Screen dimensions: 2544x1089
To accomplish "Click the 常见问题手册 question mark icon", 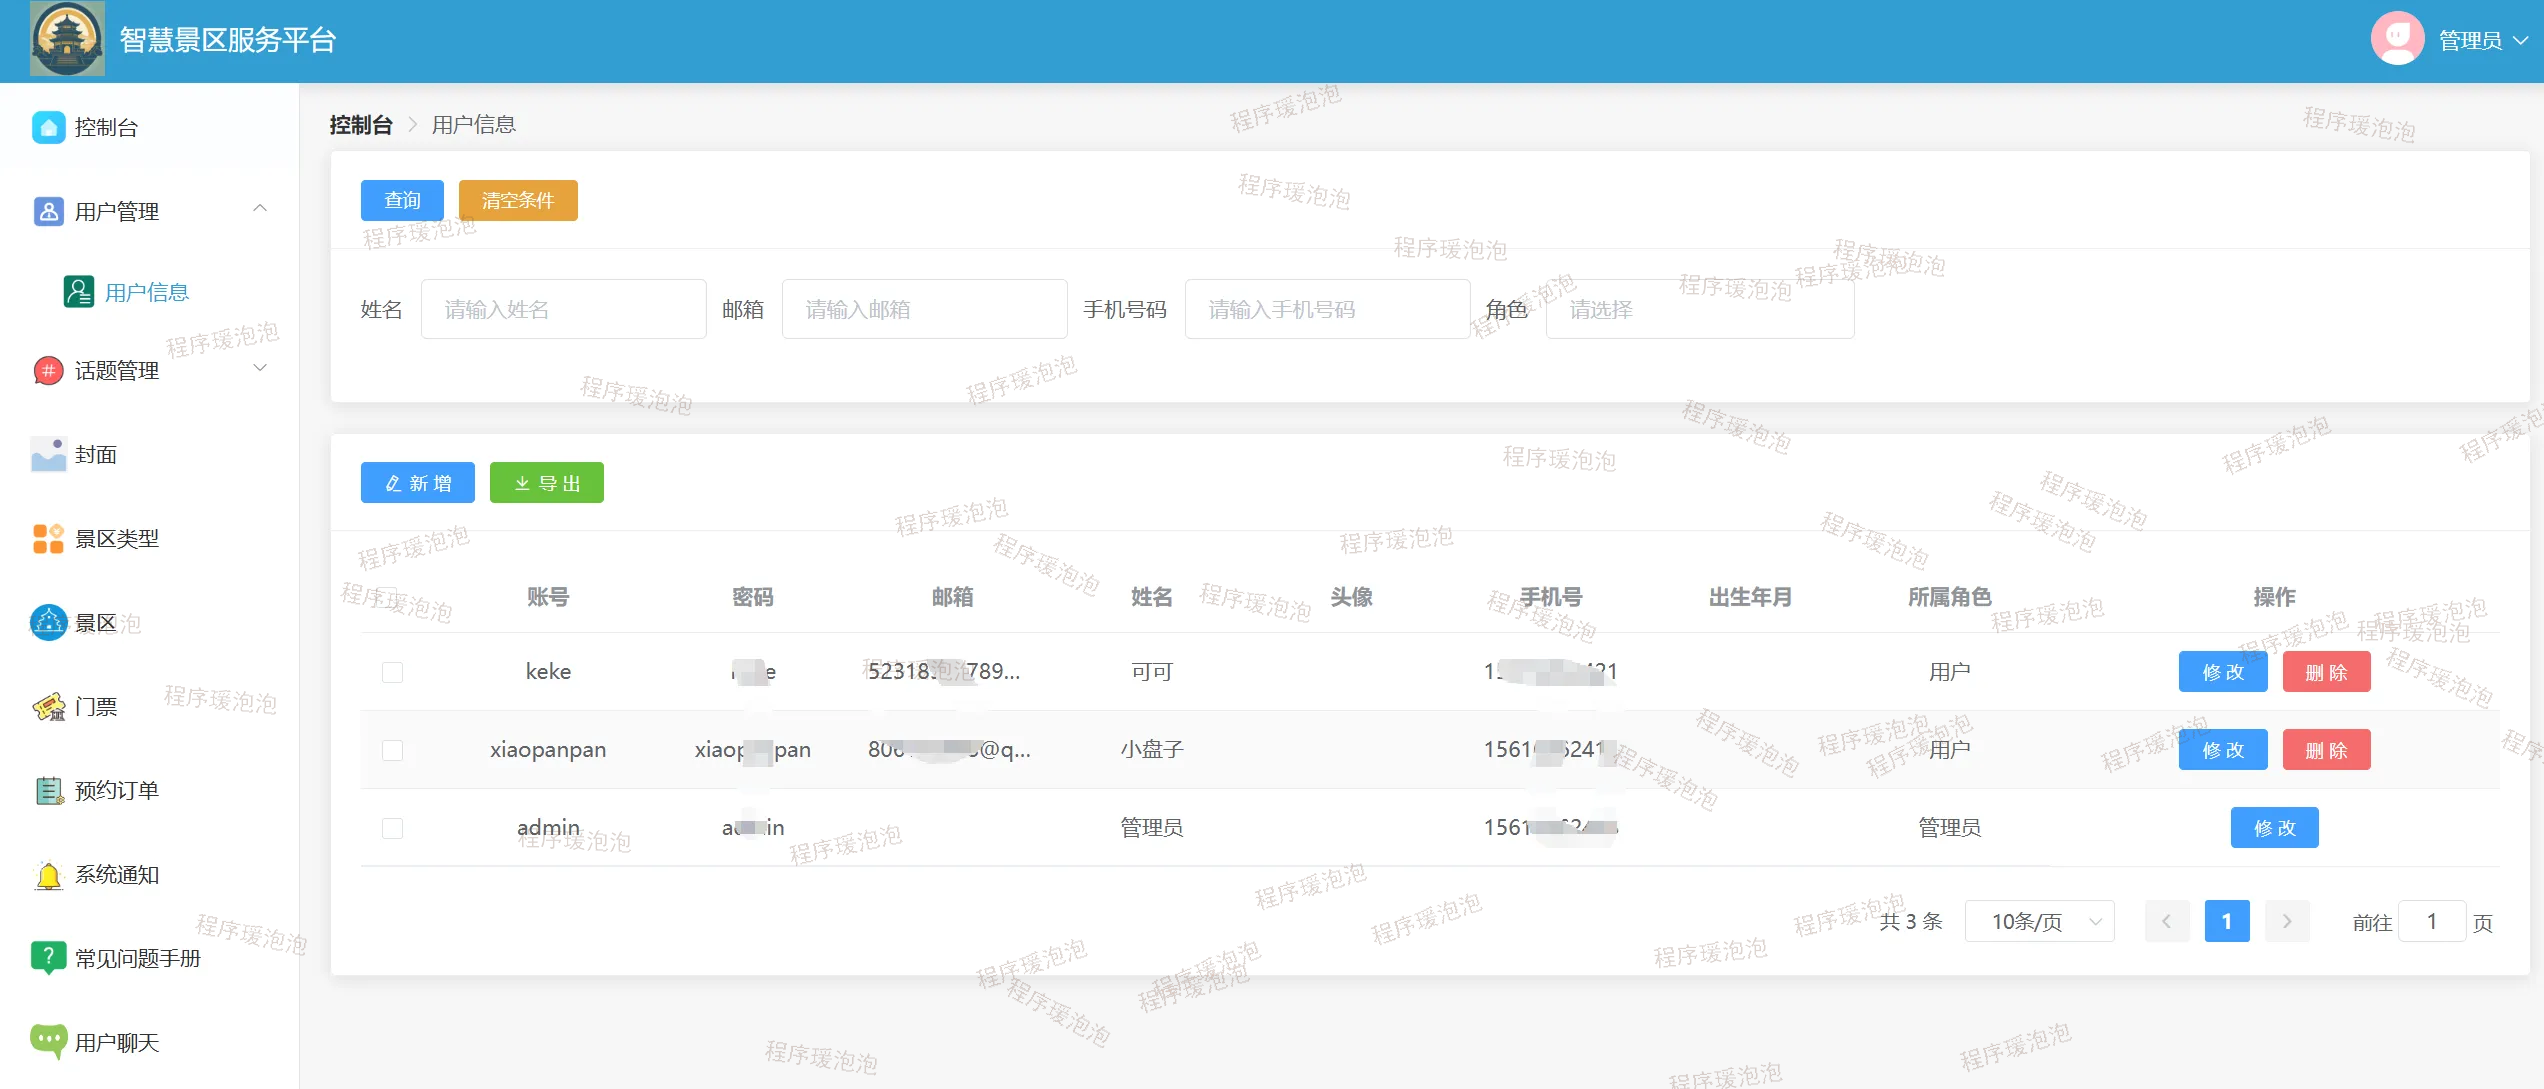I will [x=48, y=958].
